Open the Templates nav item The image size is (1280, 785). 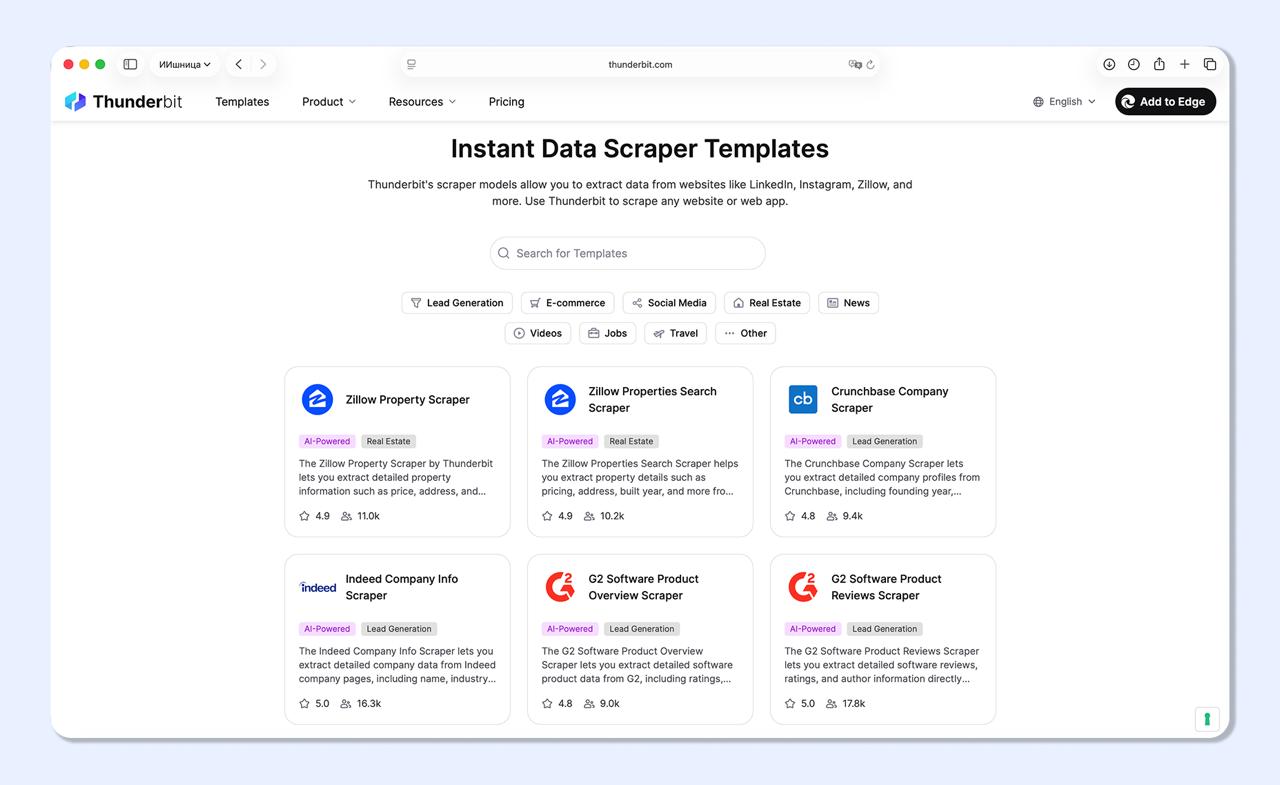(242, 102)
